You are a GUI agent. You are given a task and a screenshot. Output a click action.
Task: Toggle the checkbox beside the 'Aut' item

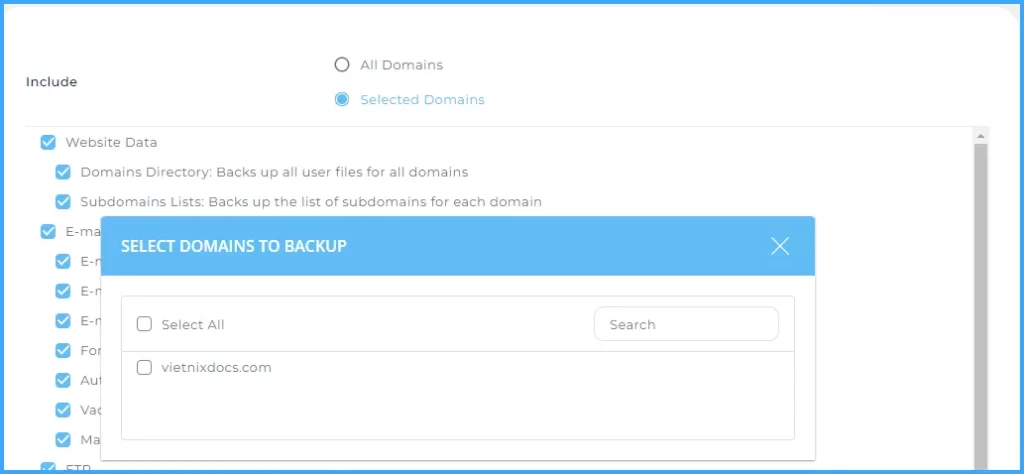[63, 381]
